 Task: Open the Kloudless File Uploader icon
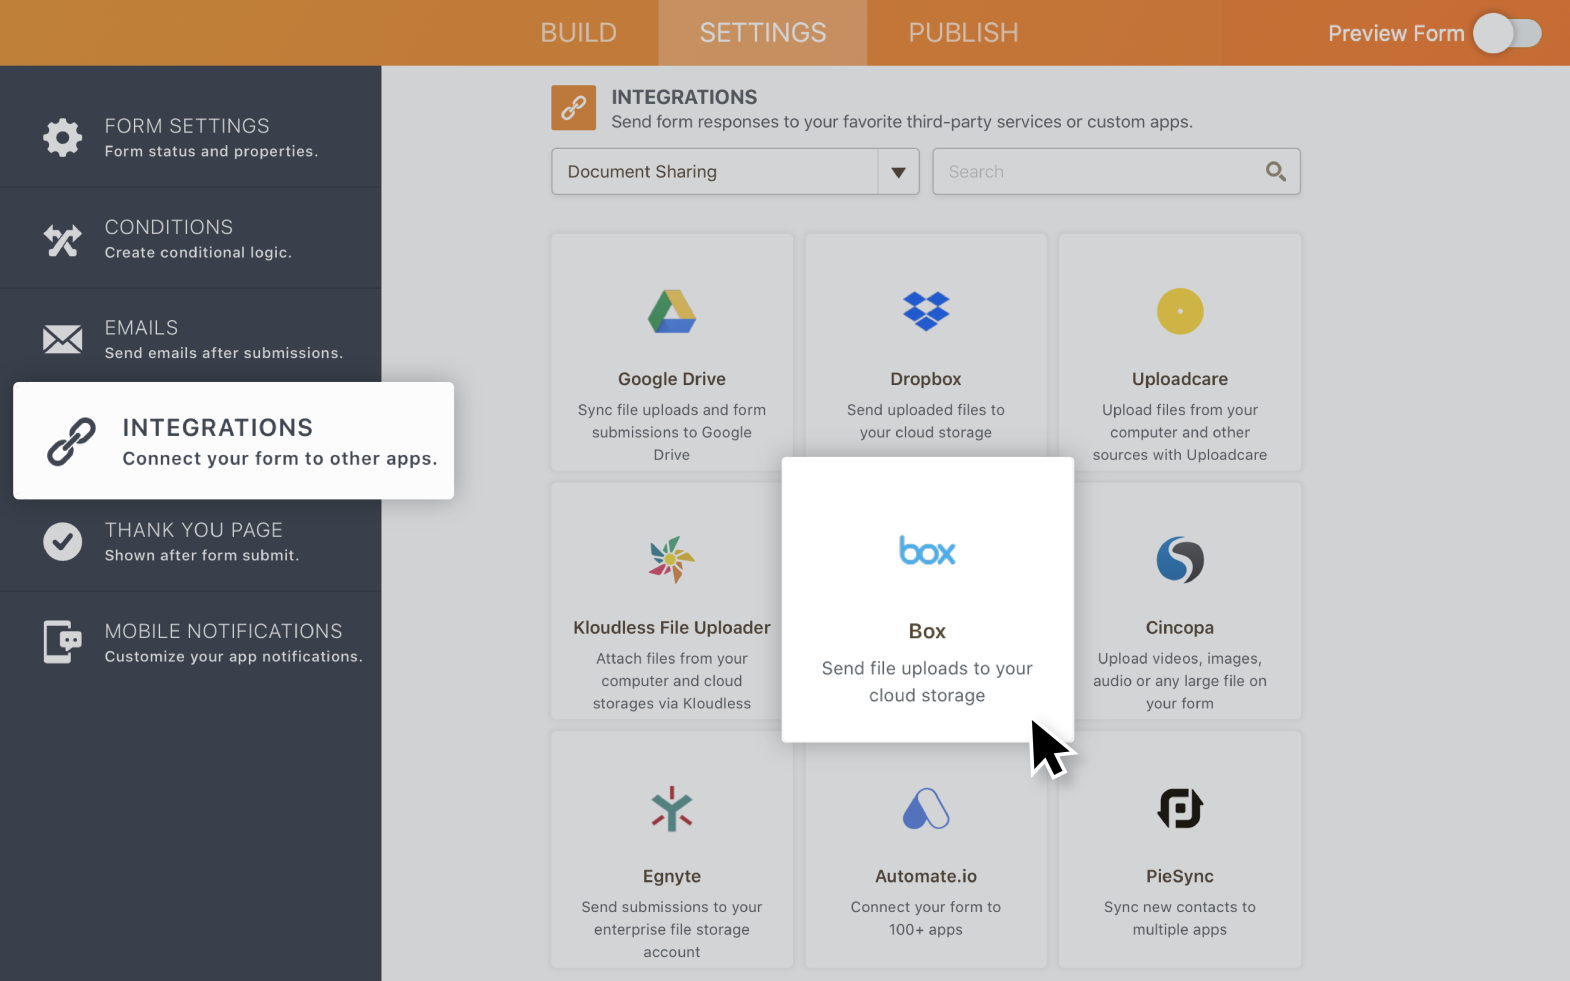[671, 559]
